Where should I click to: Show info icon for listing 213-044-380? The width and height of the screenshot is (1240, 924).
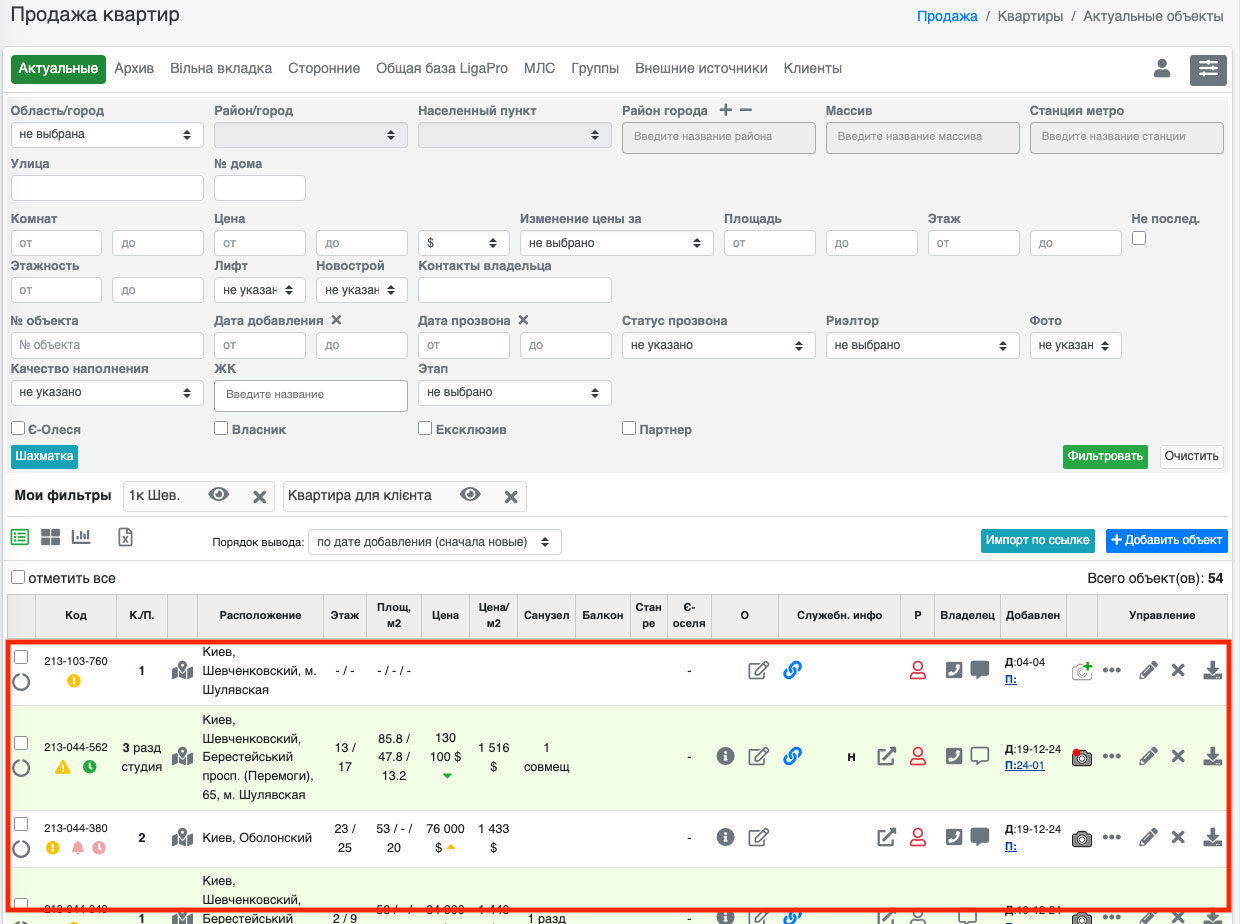[x=726, y=838]
